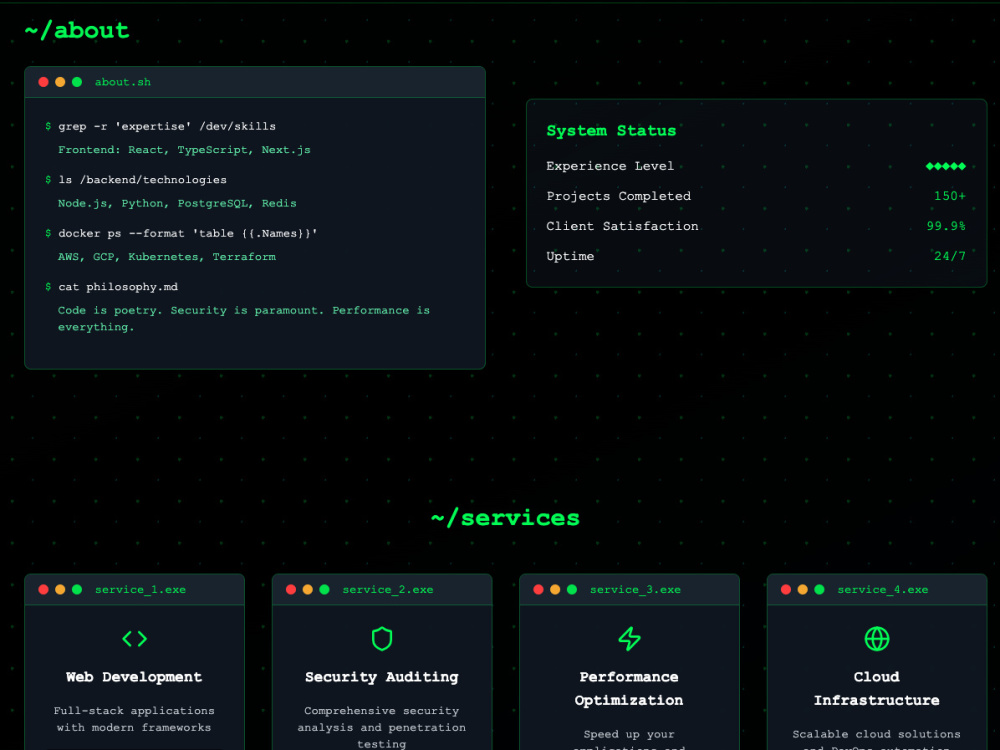Click the Uptime label
The width and height of the screenshot is (1000, 750).
pyautogui.click(x=570, y=256)
